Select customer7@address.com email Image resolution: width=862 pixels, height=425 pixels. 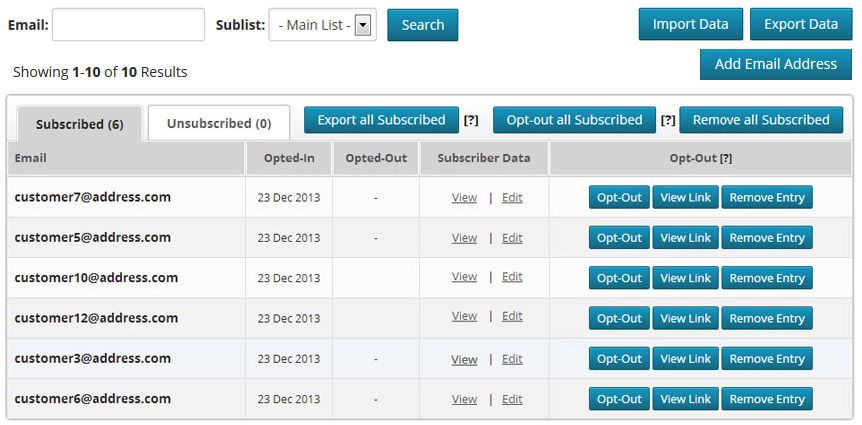coord(92,197)
